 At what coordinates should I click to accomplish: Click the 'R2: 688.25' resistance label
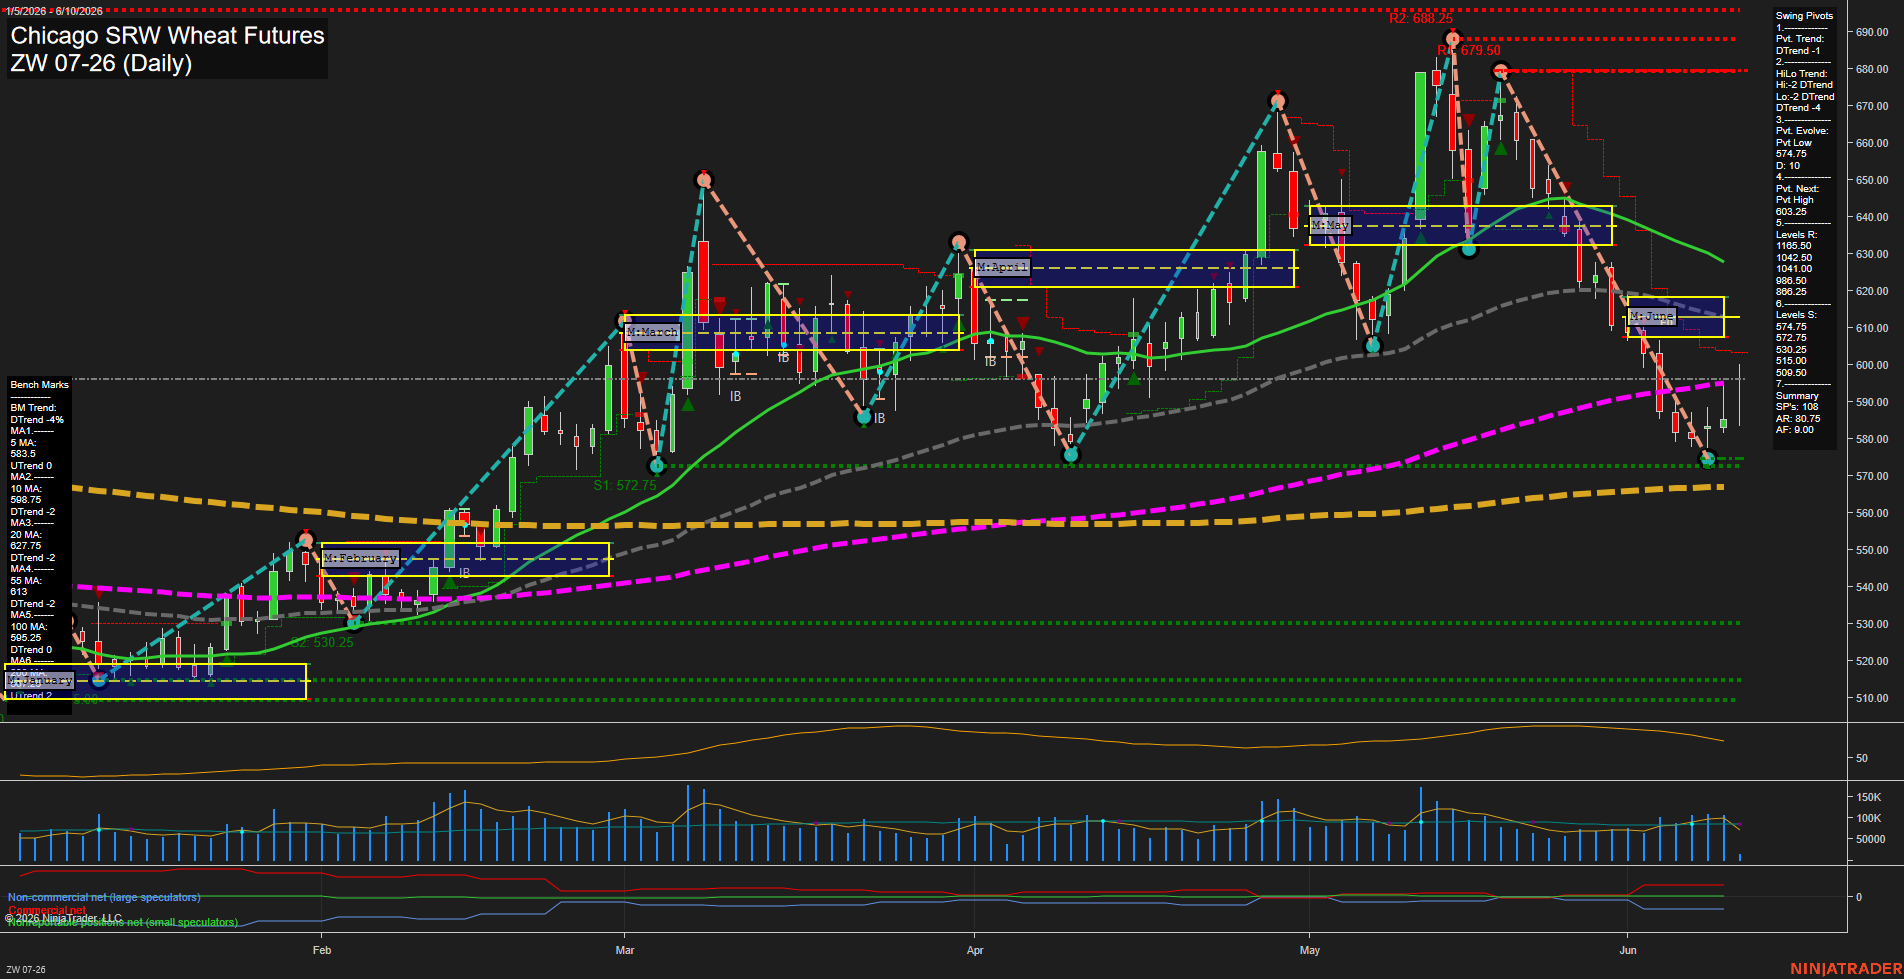(1420, 18)
